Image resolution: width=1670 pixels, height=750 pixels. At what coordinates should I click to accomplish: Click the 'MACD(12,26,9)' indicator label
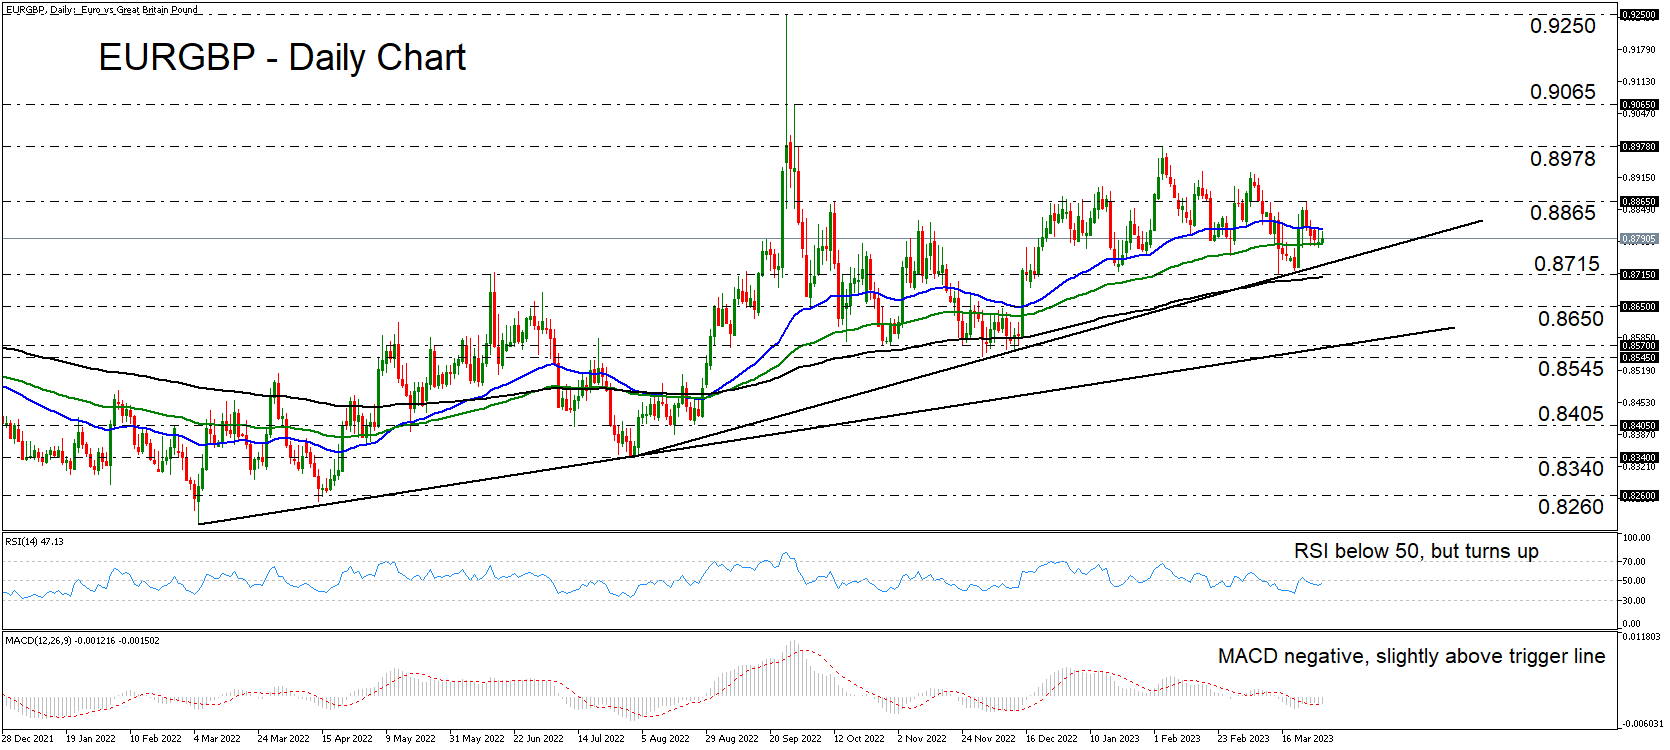[x=38, y=640]
